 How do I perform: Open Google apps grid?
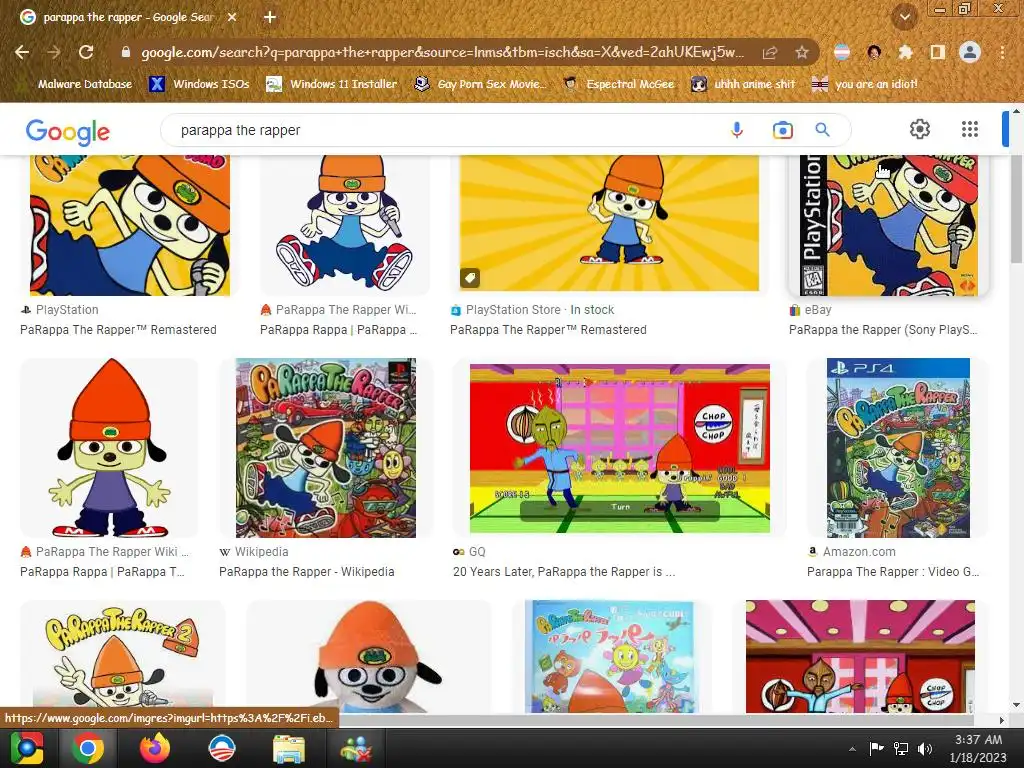coord(970,129)
